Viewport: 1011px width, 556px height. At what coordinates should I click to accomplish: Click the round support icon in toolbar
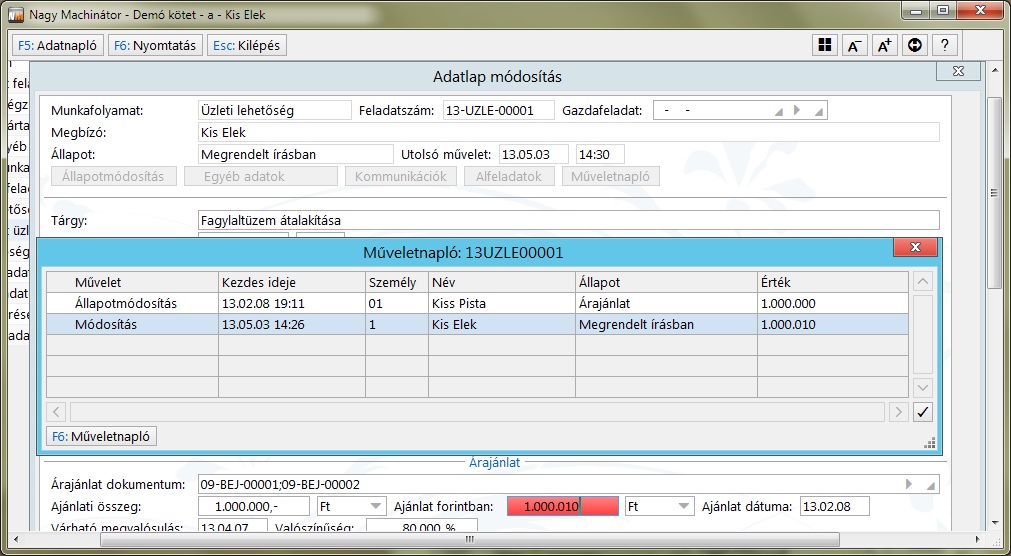click(x=914, y=45)
